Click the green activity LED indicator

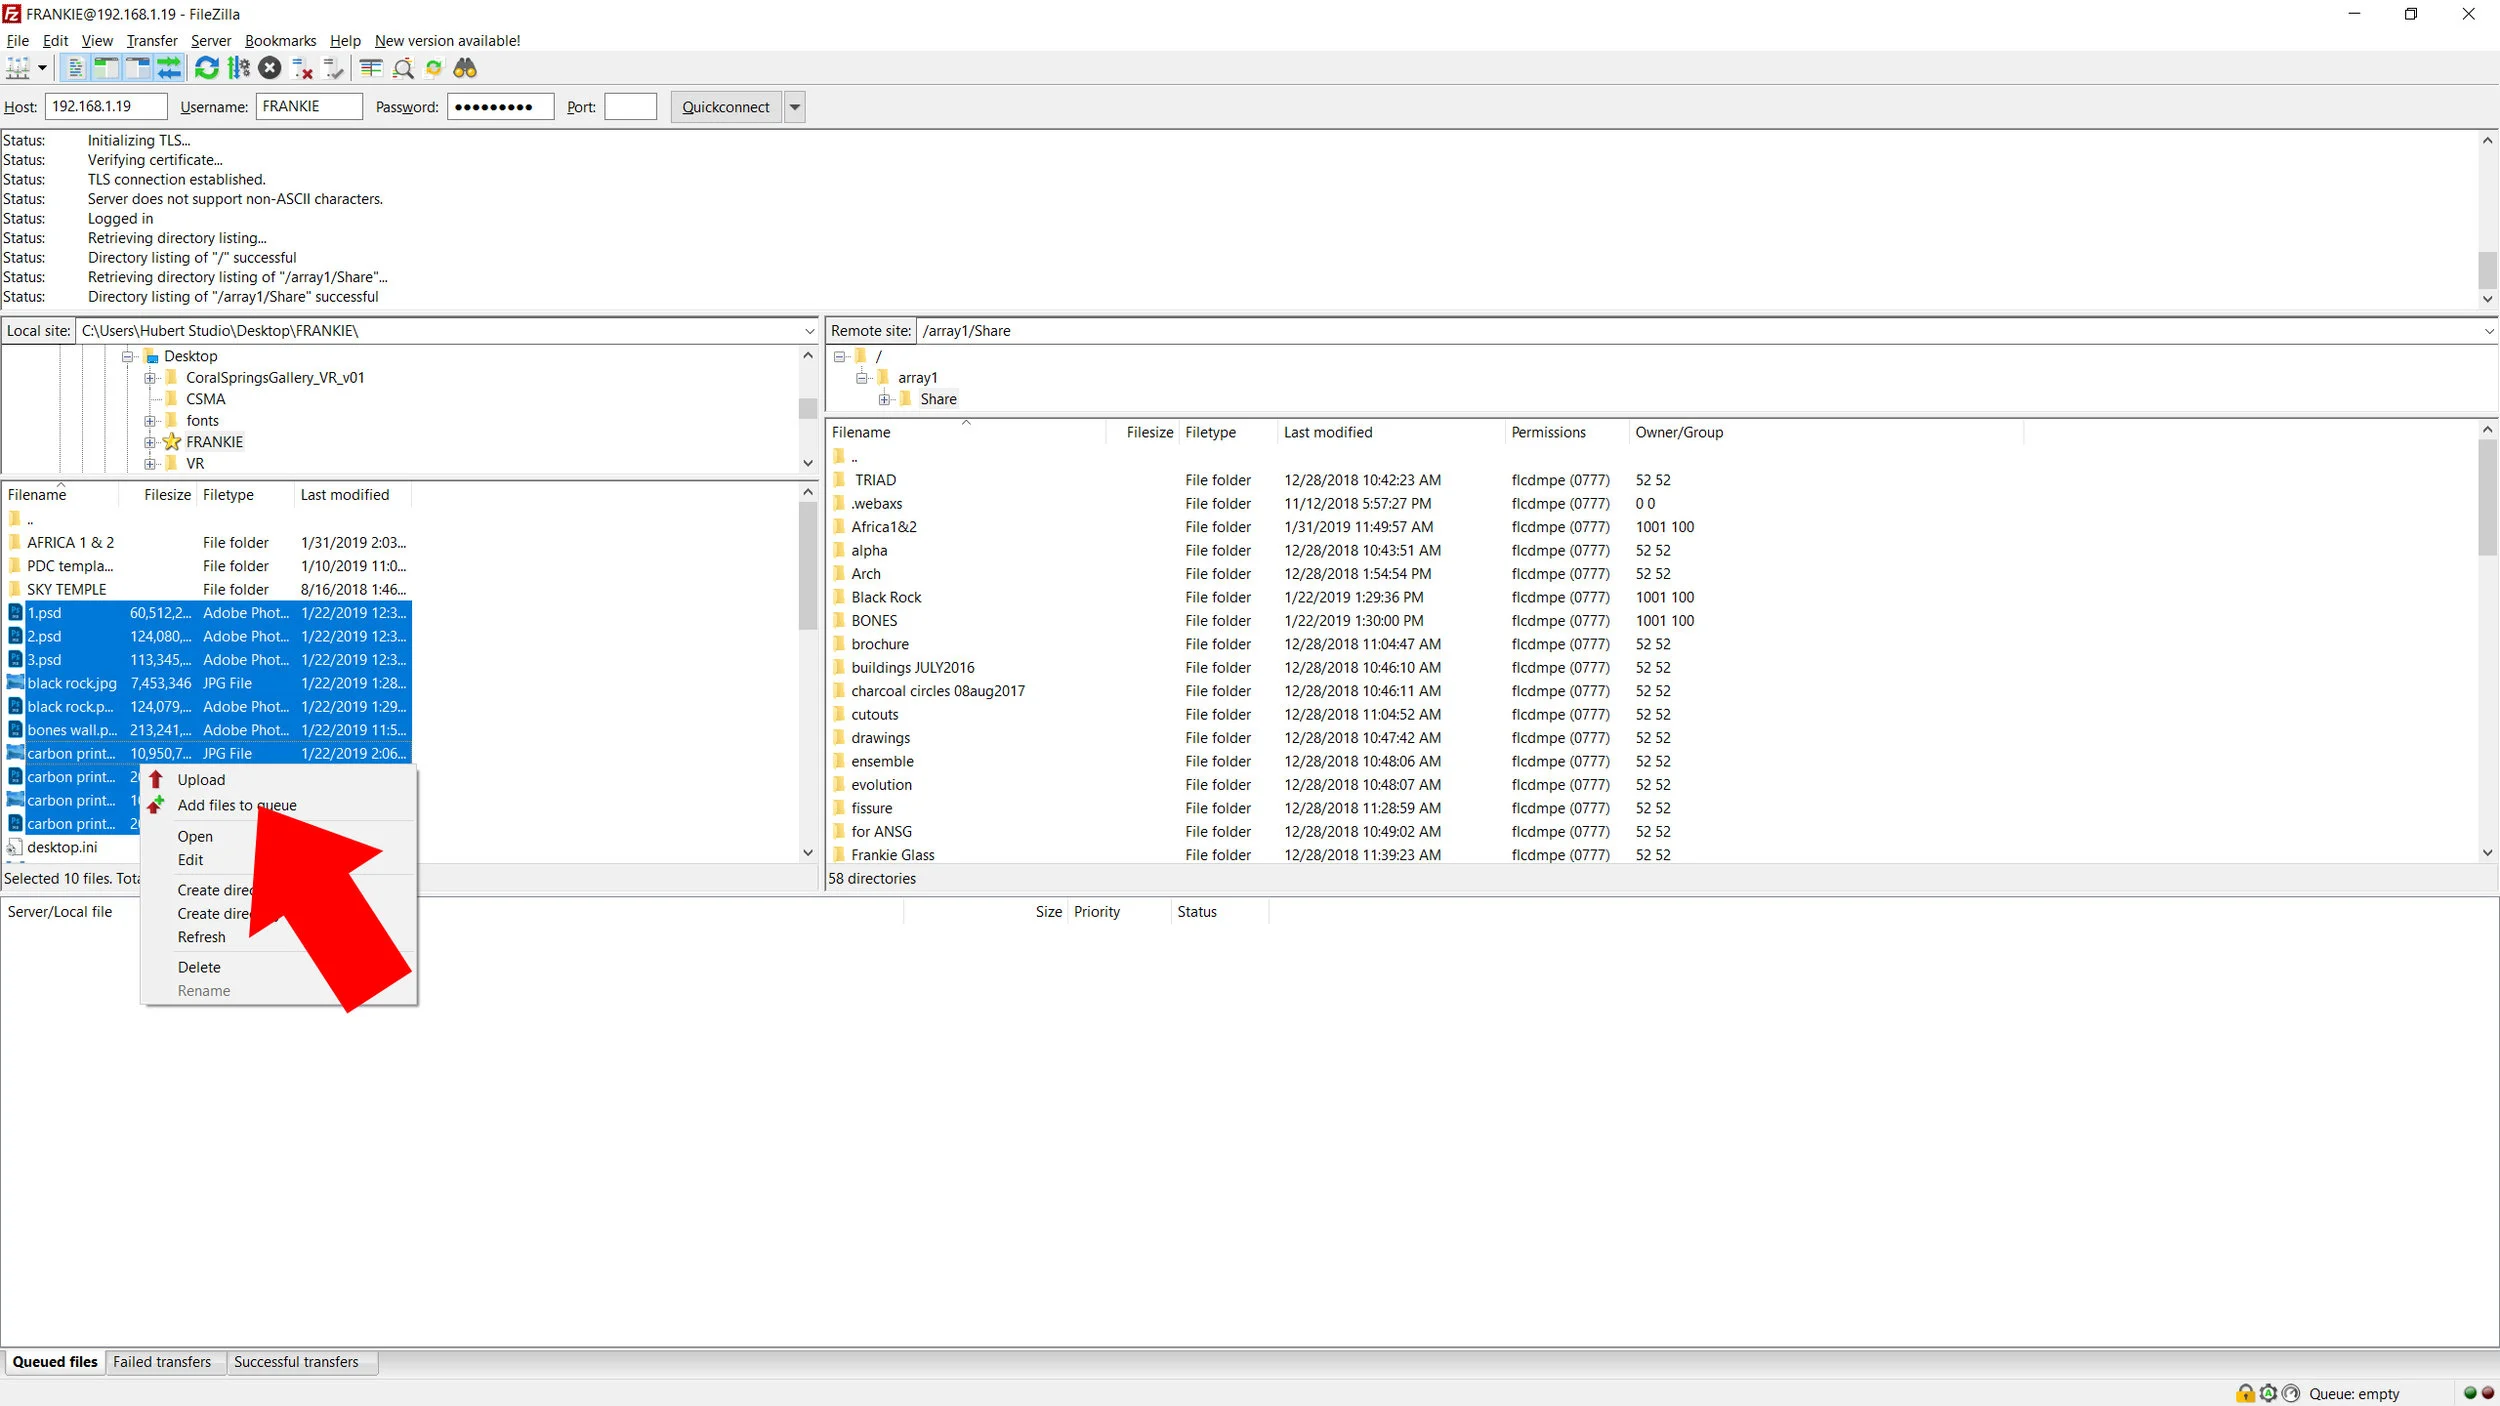(x=2470, y=1393)
